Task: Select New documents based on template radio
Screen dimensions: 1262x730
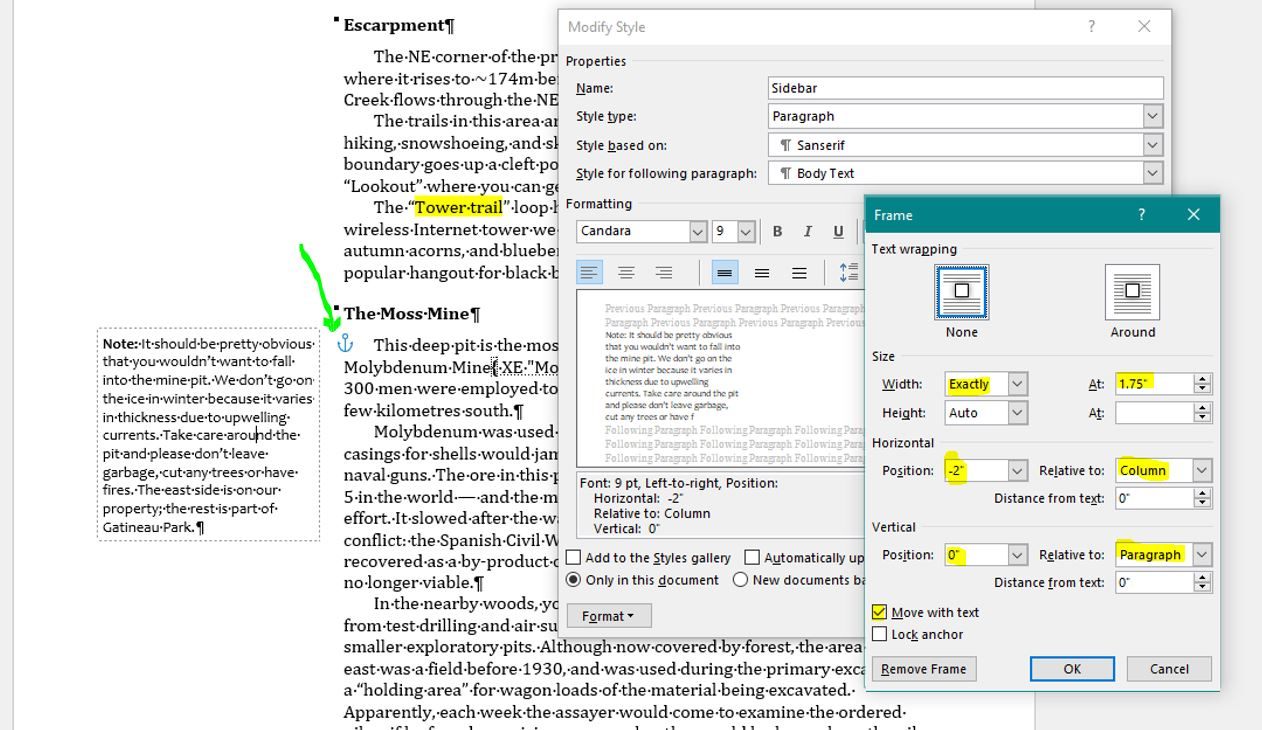Action: tap(740, 580)
